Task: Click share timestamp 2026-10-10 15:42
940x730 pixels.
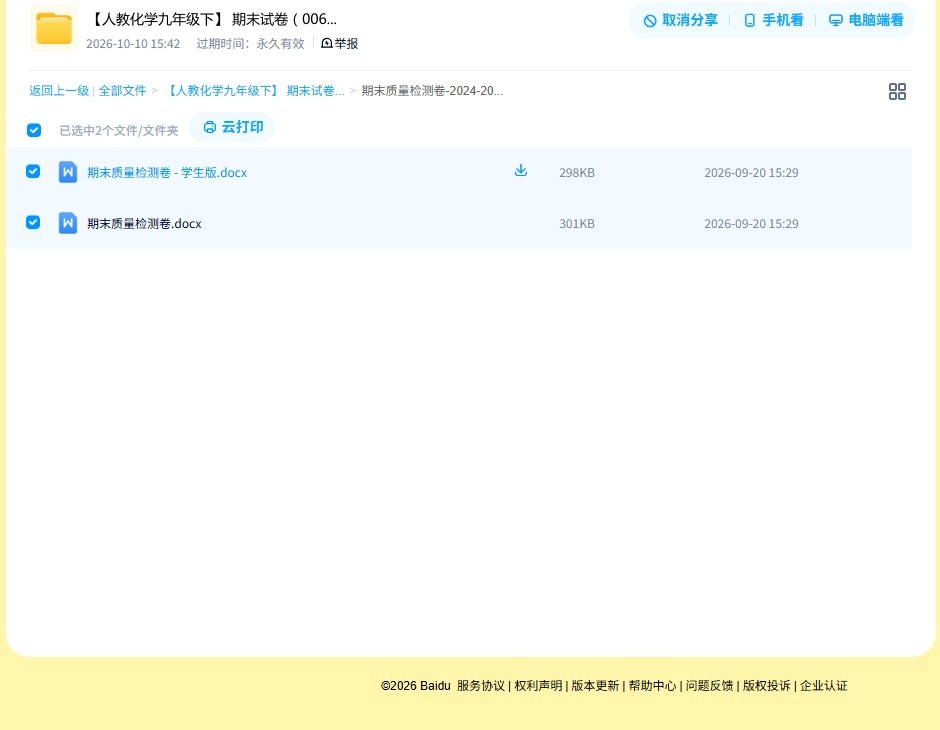Action: [133, 44]
